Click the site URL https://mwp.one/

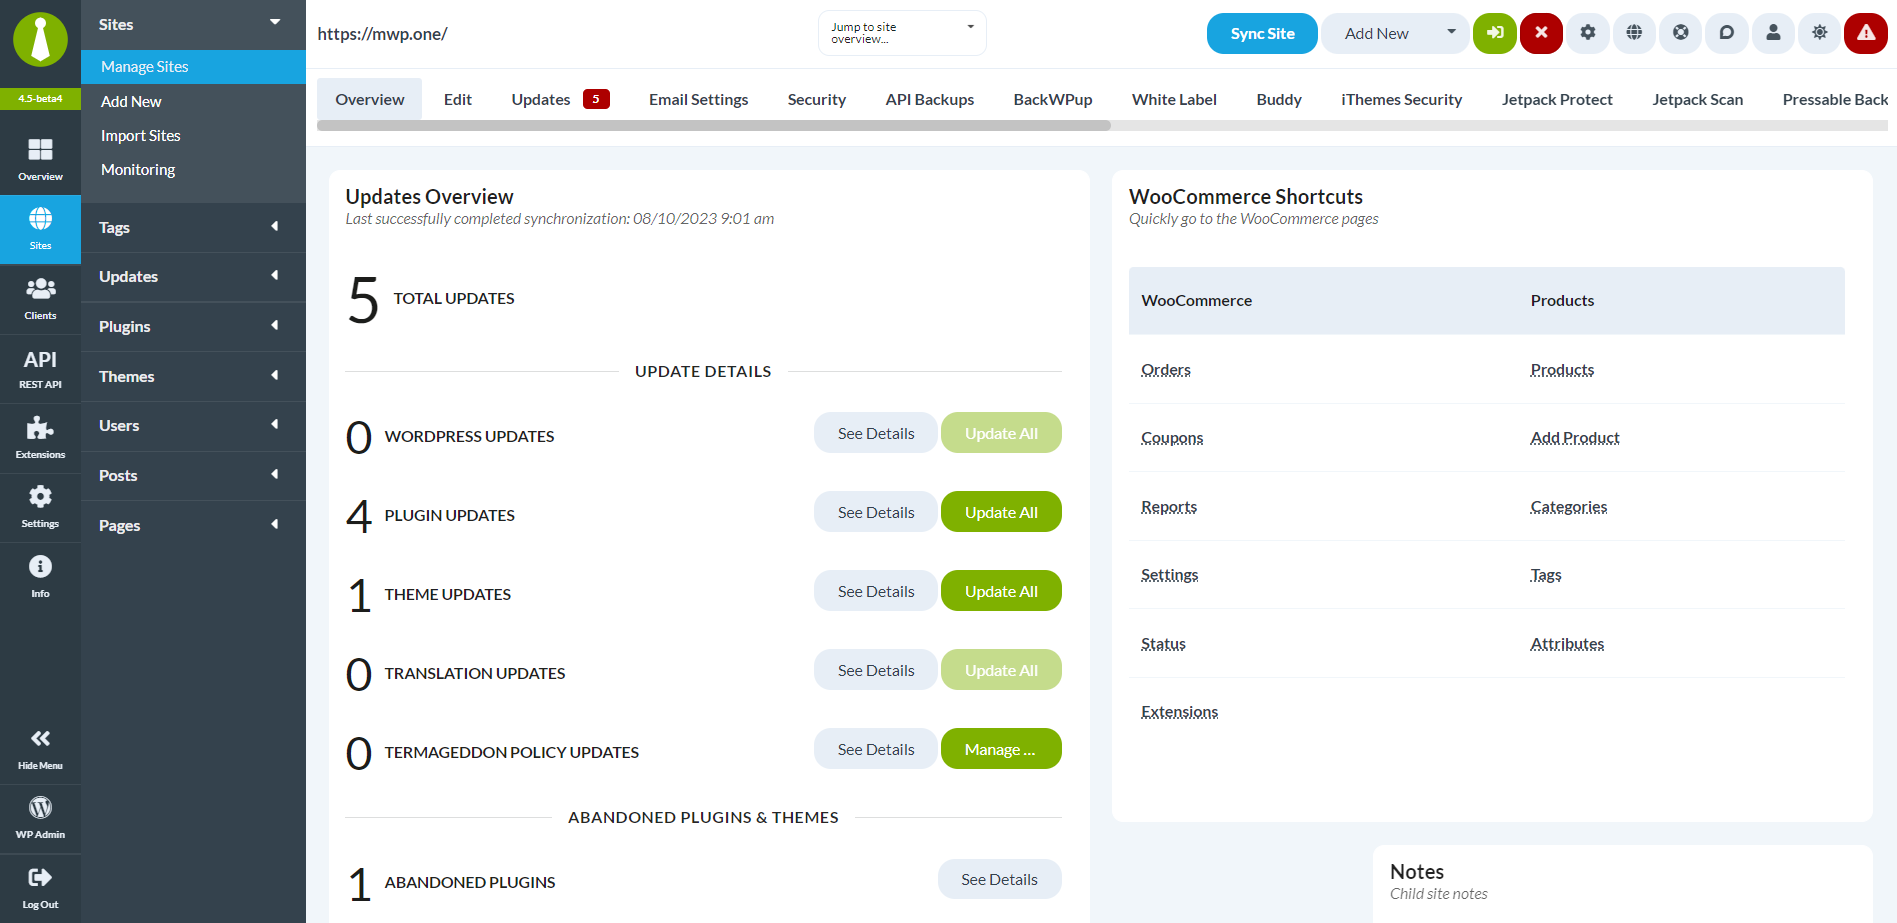[382, 34]
